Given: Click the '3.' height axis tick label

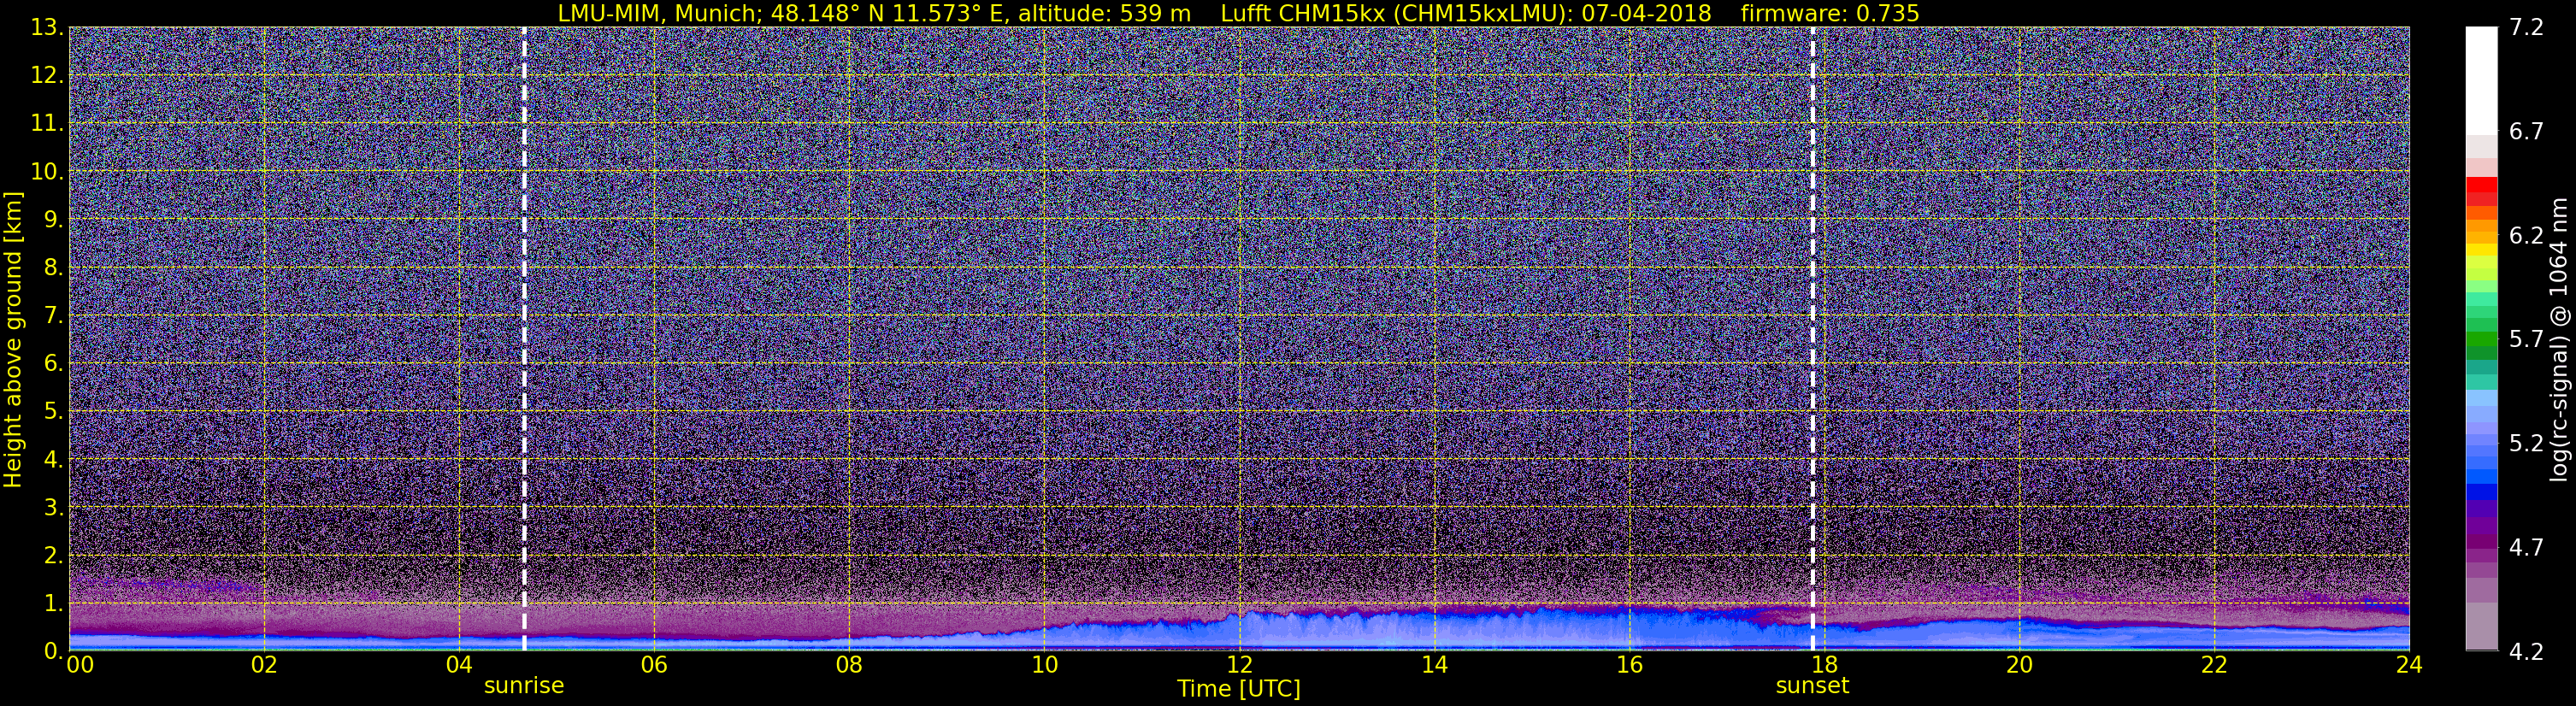Looking at the screenshot, I should click(x=54, y=507).
